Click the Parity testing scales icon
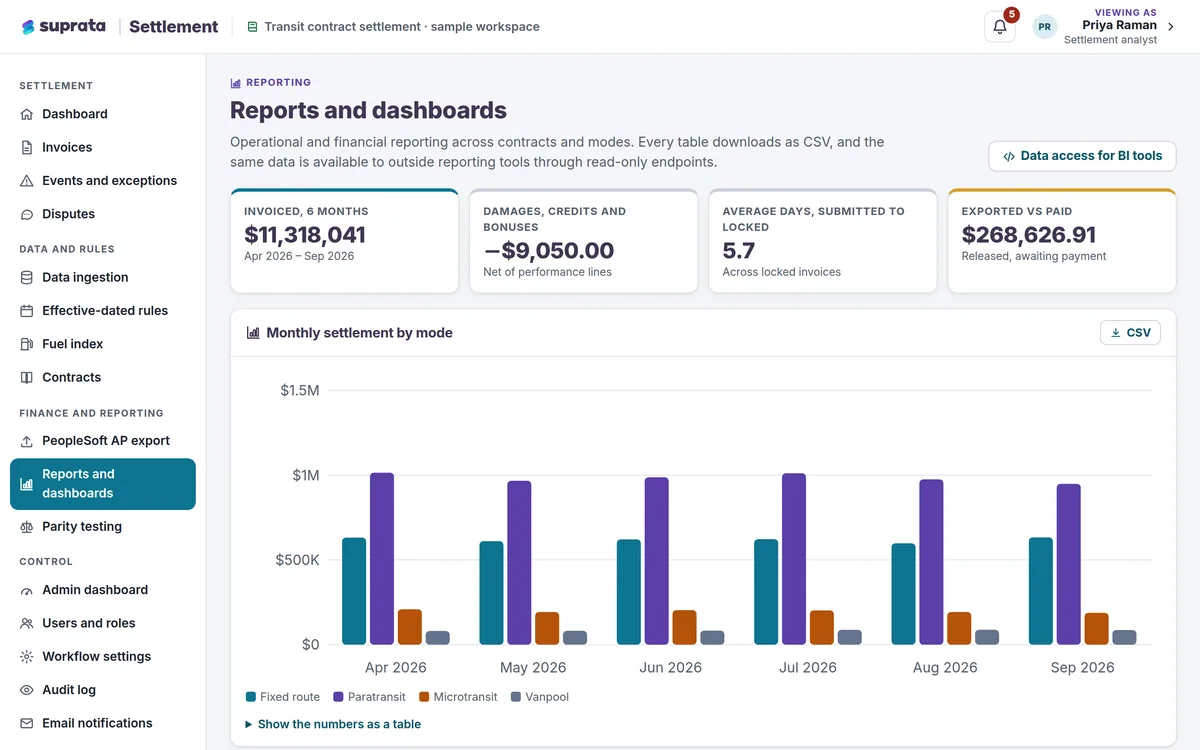Viewport: 1200px width, 750px height. (27, 527)
